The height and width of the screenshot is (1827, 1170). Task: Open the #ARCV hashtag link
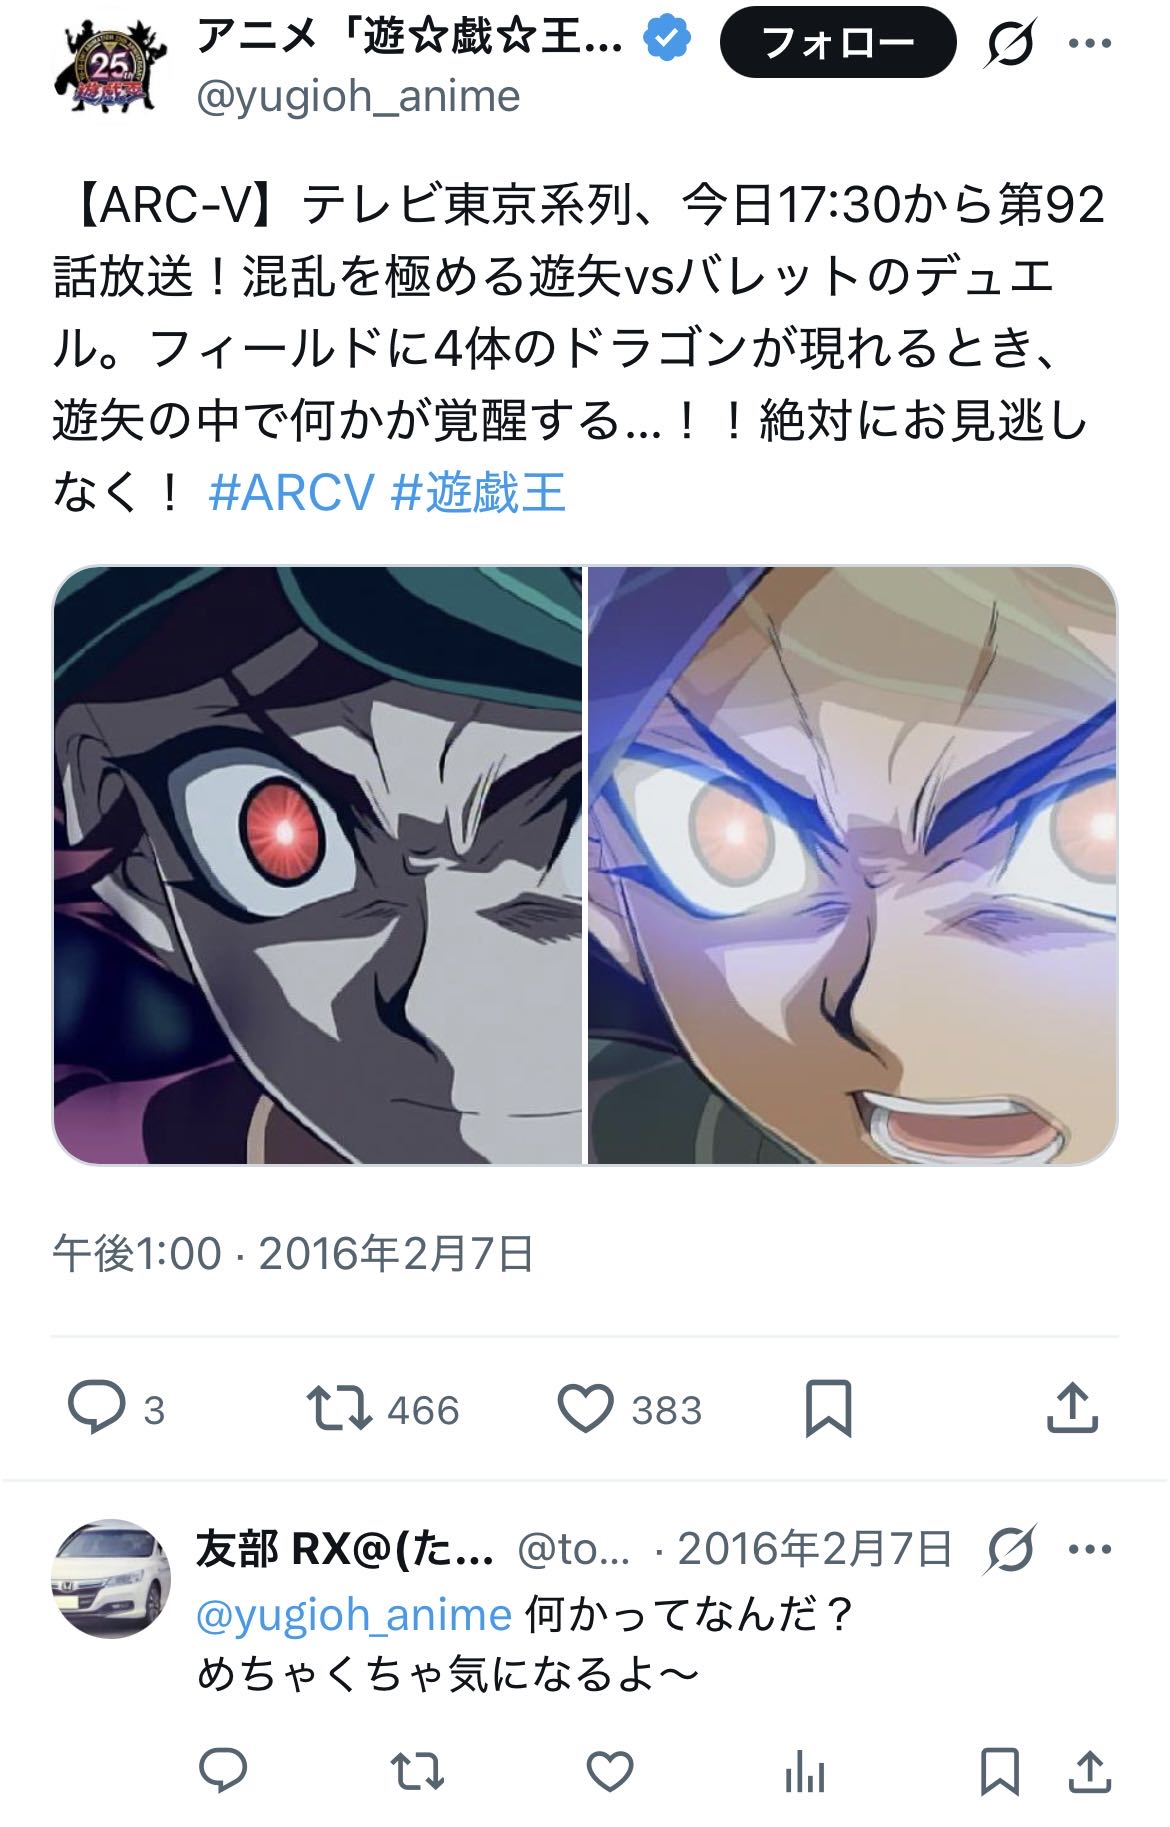coord(291,491)
